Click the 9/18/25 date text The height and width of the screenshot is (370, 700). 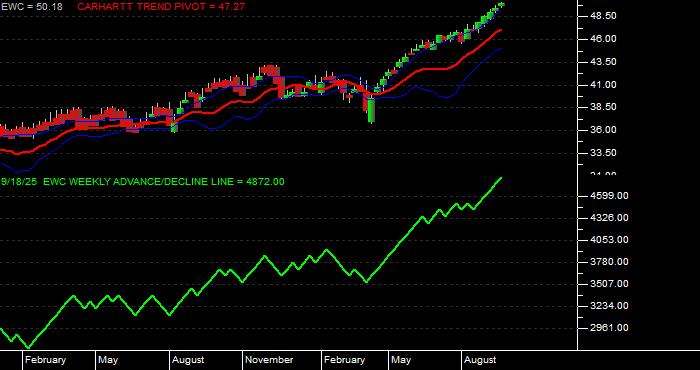coord(19,182)
